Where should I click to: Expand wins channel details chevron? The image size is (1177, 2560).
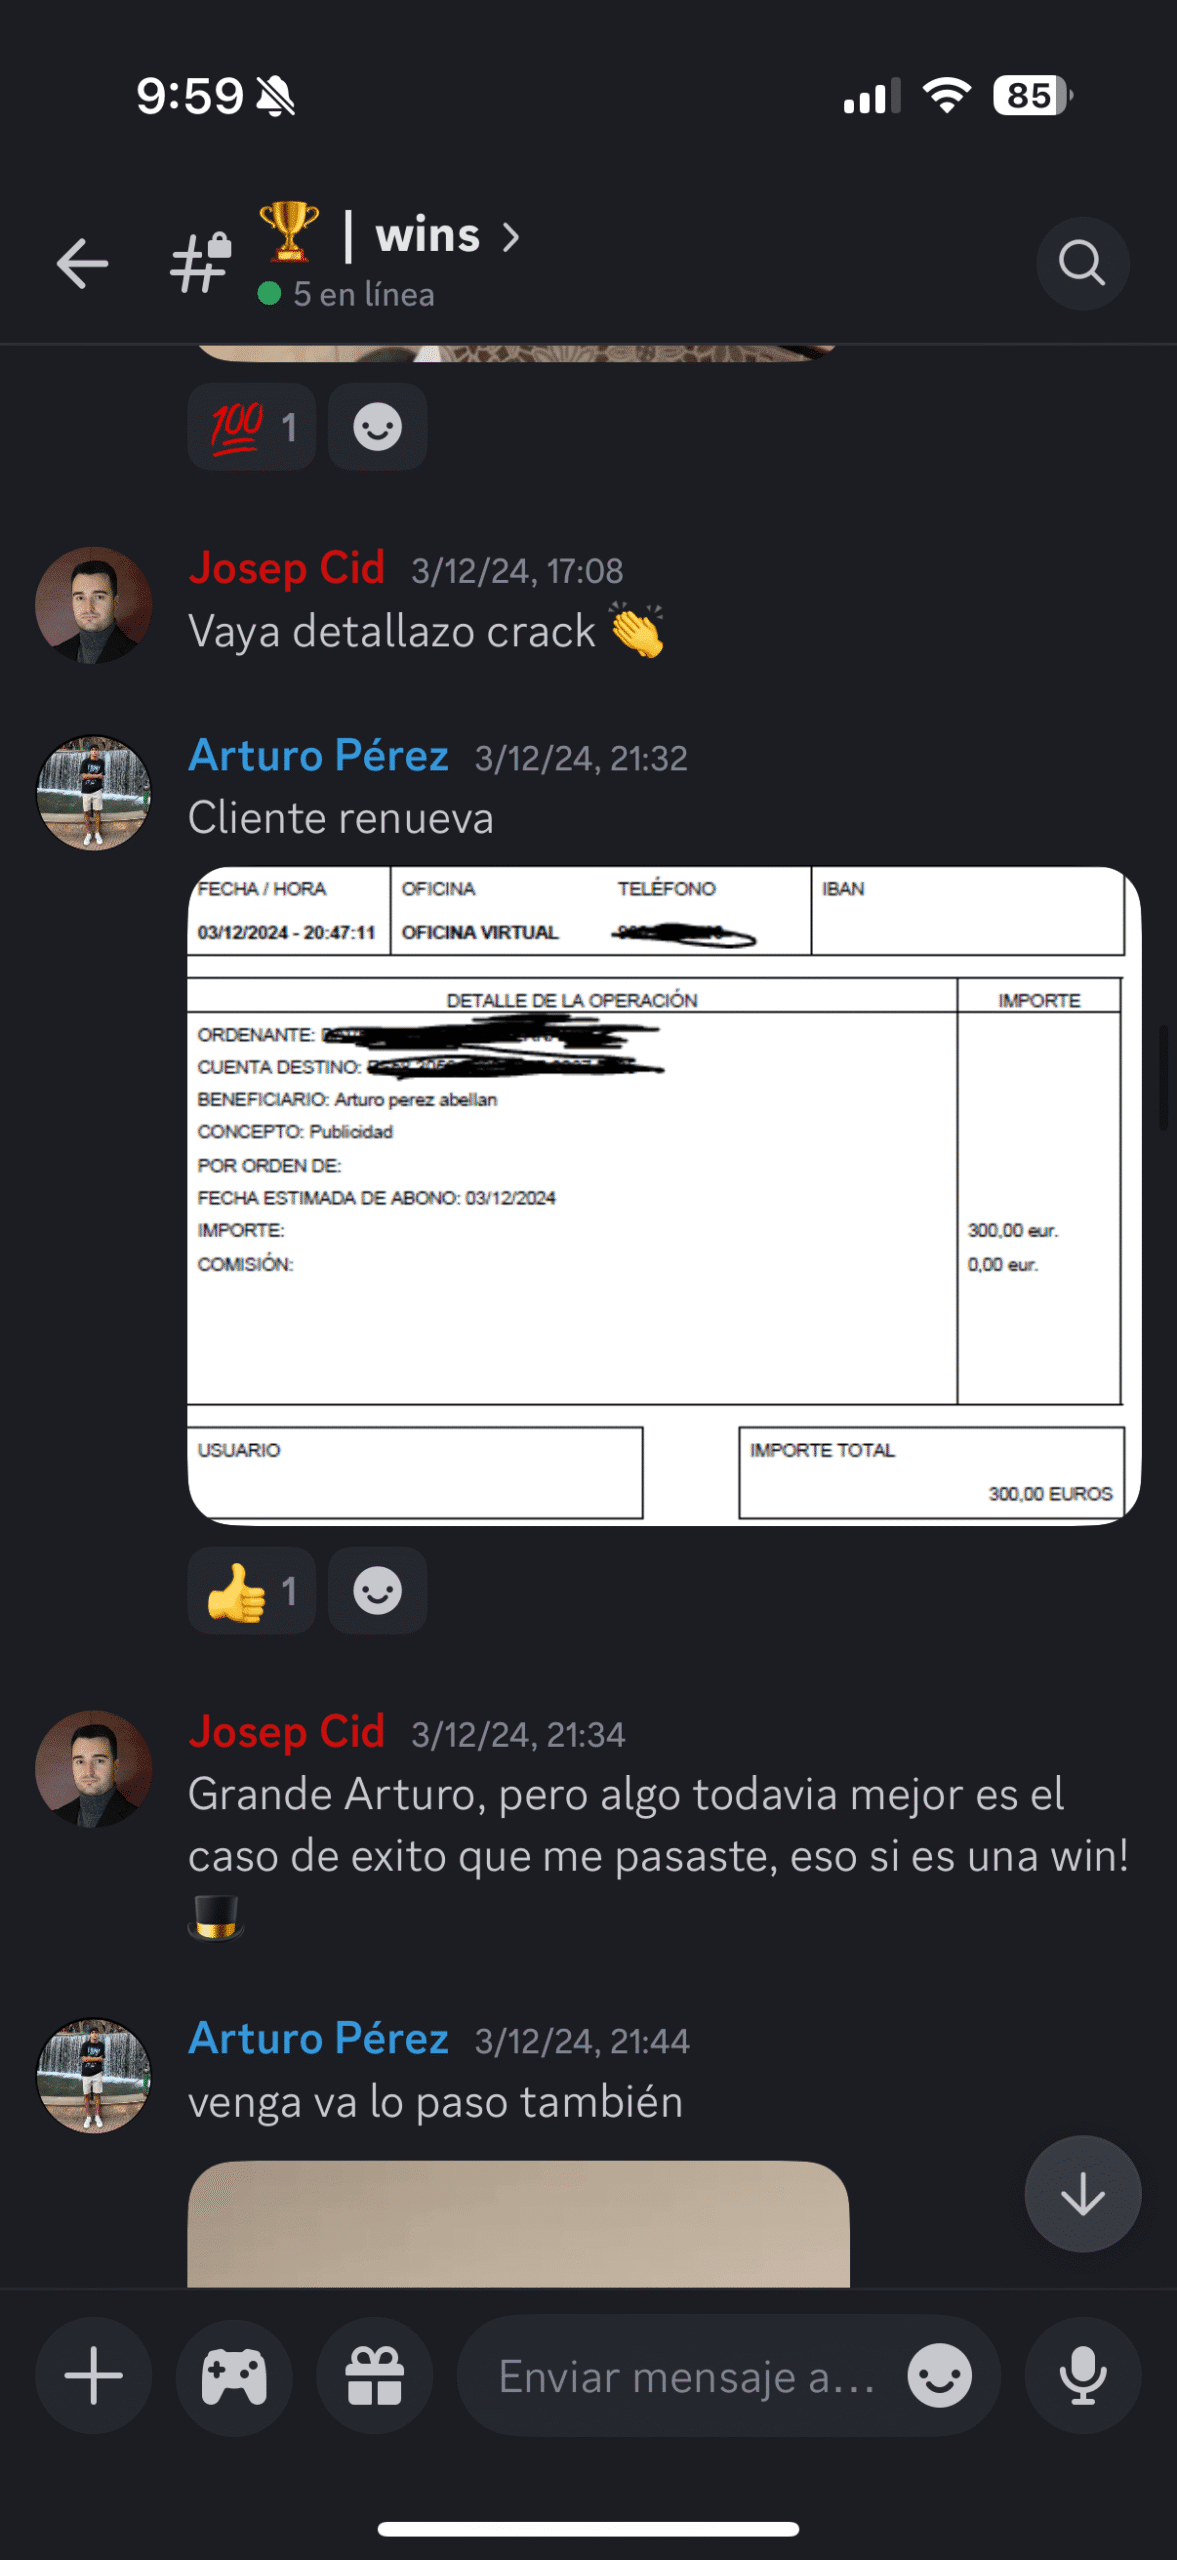511,237
